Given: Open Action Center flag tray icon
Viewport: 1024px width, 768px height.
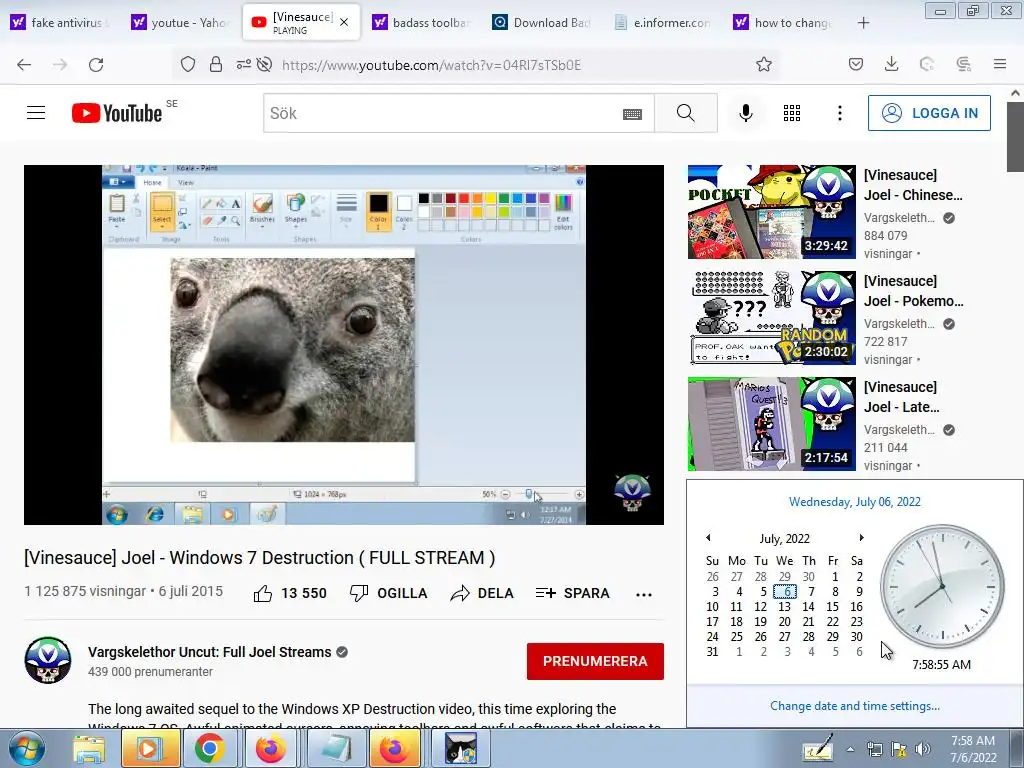Looking at the screenshot, I should click(x=899, y=749).
